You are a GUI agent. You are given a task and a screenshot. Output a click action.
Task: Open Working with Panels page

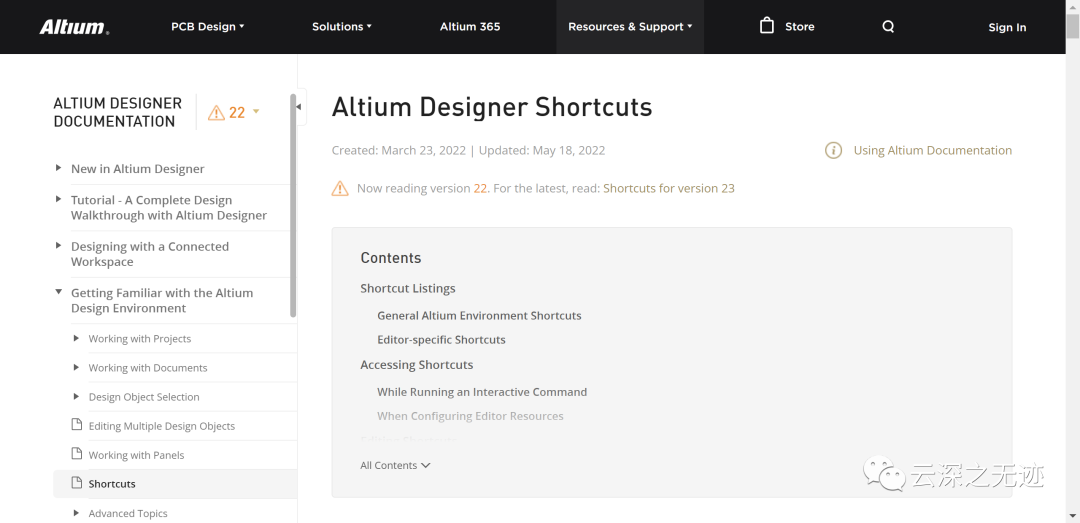(136, 455)
